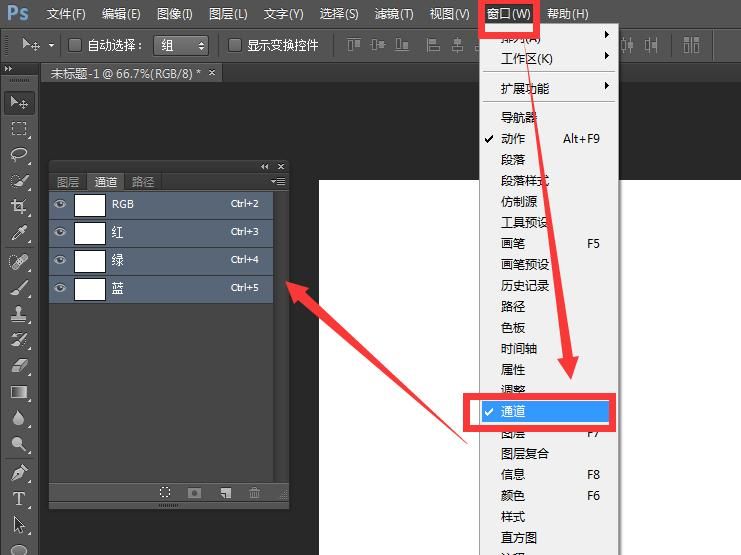Select the Path Selection tool
Viewport: 741px width, 555px height.
(19, 525)
